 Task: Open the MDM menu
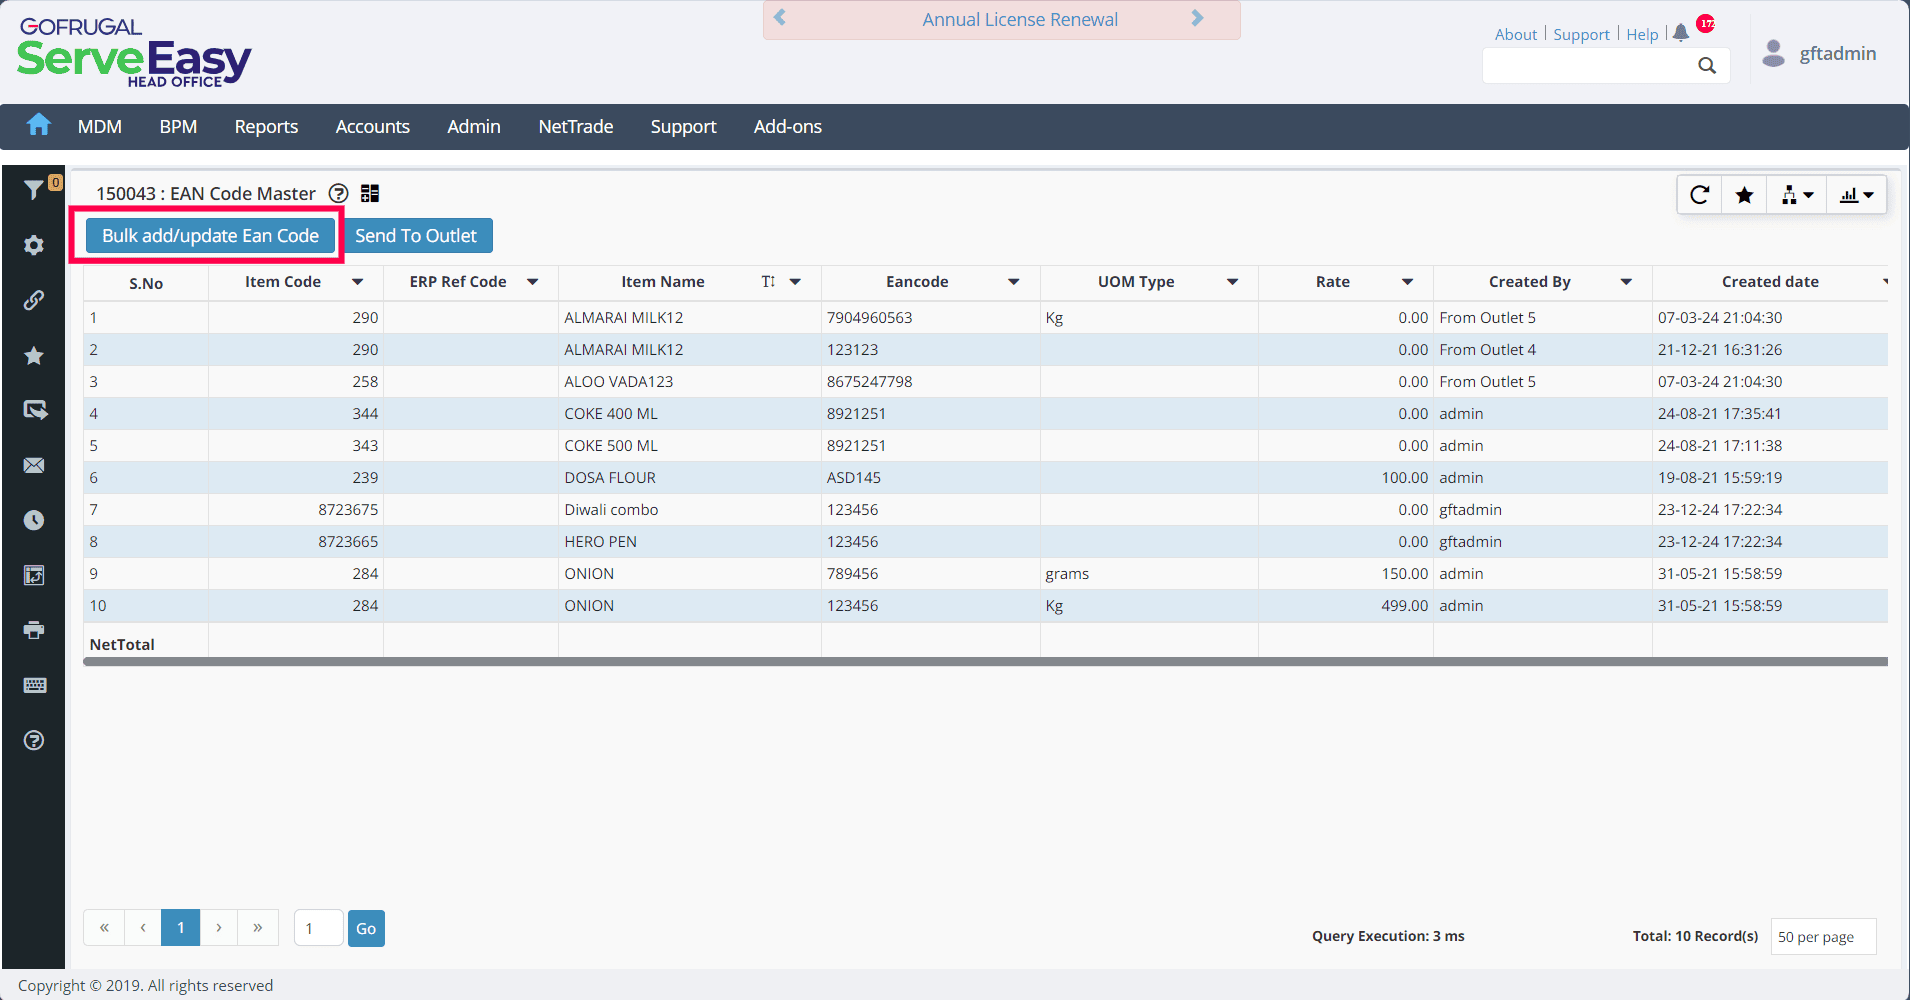pos(100,127)
